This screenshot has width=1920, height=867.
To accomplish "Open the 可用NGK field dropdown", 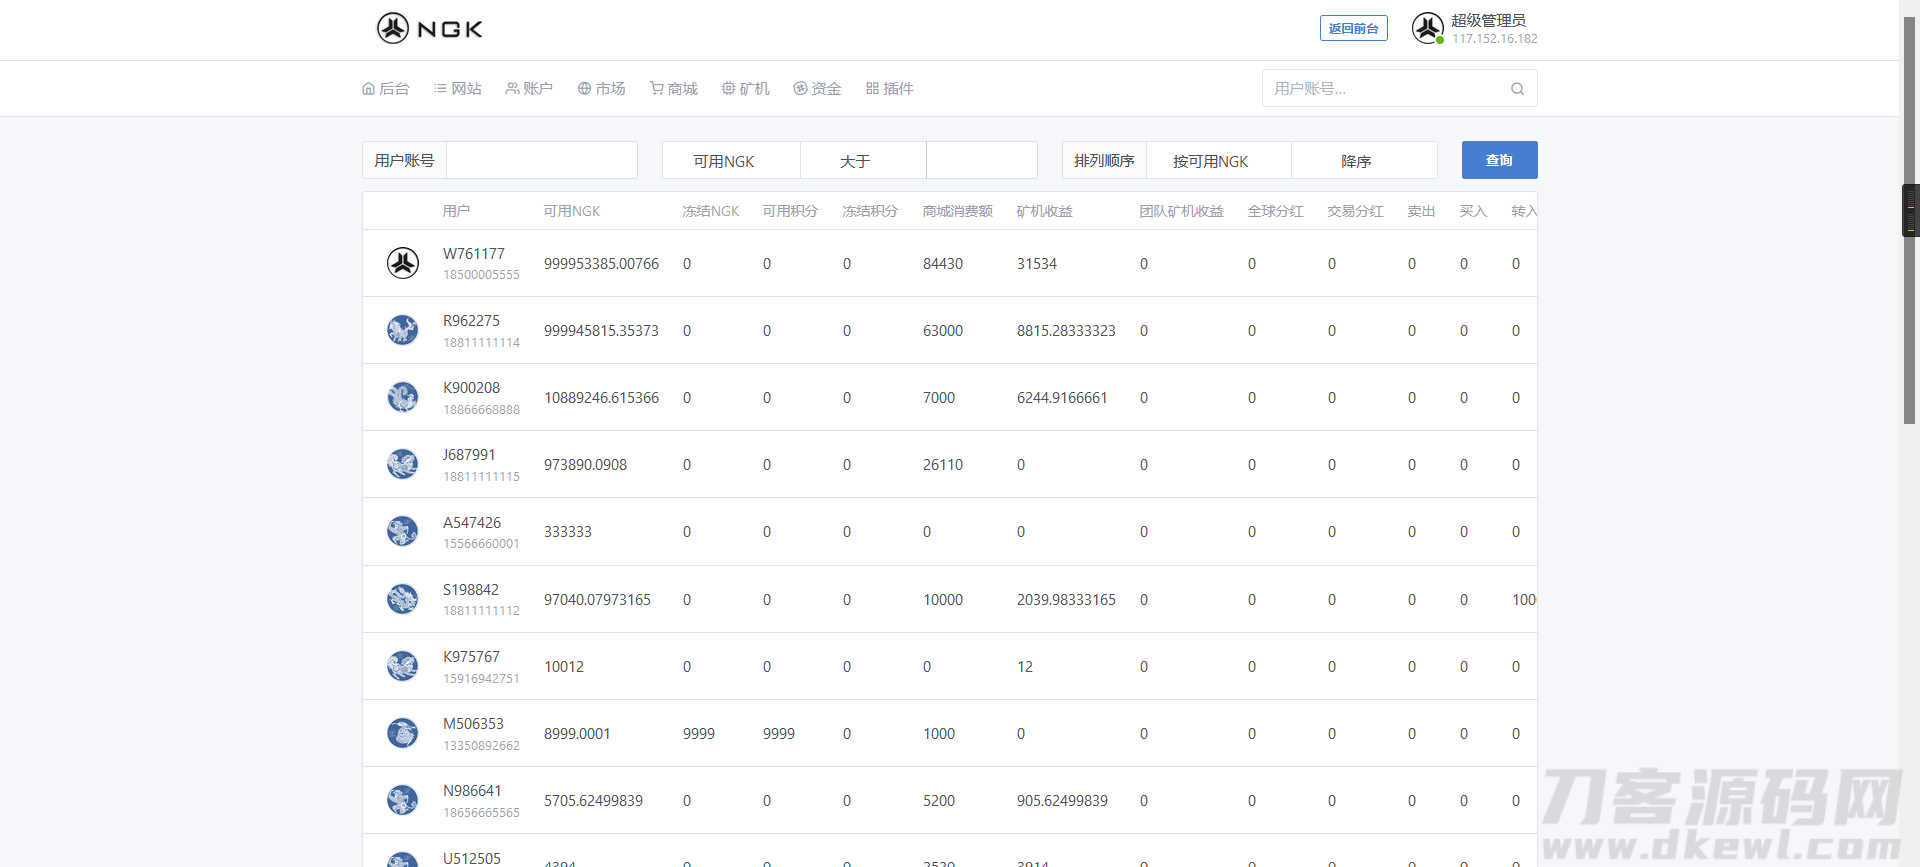I will [731, 161].
